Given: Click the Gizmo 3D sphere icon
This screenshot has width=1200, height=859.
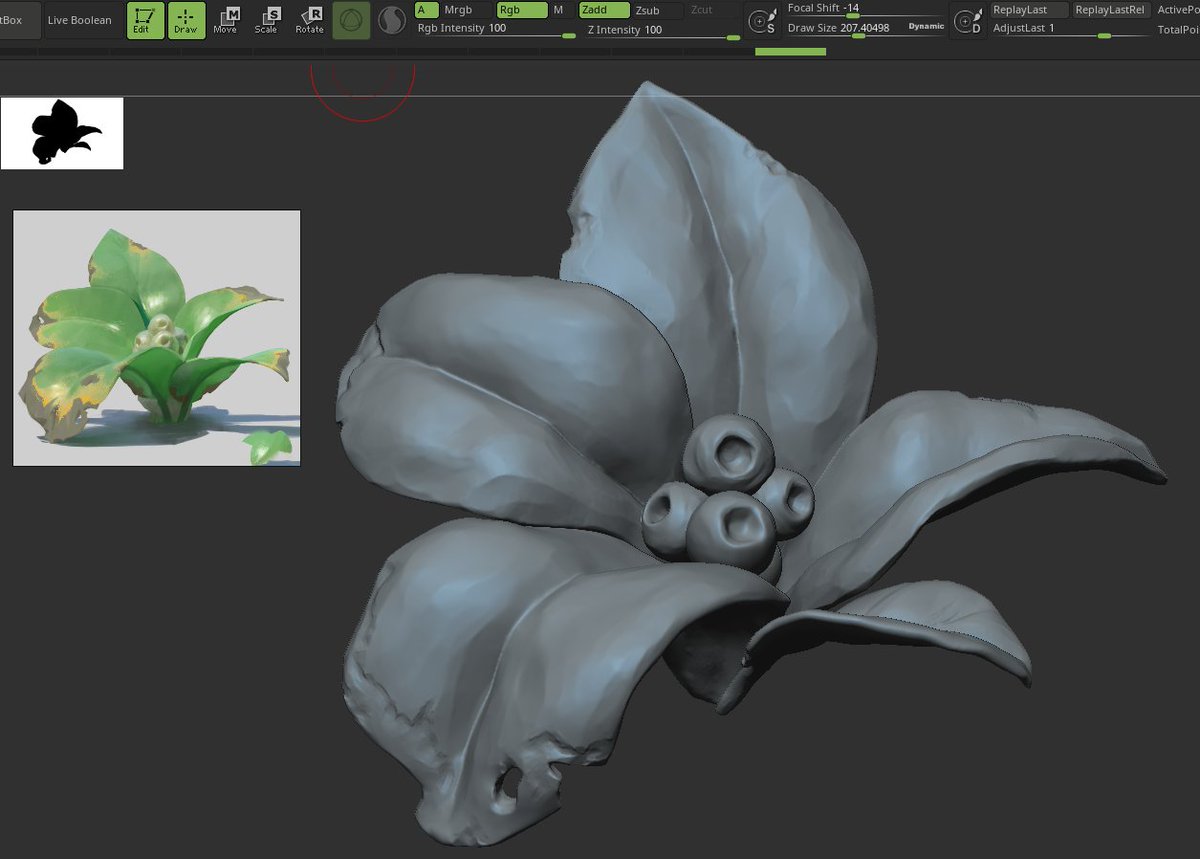Looking at the screenshot, I should click(x=351, y=20).
